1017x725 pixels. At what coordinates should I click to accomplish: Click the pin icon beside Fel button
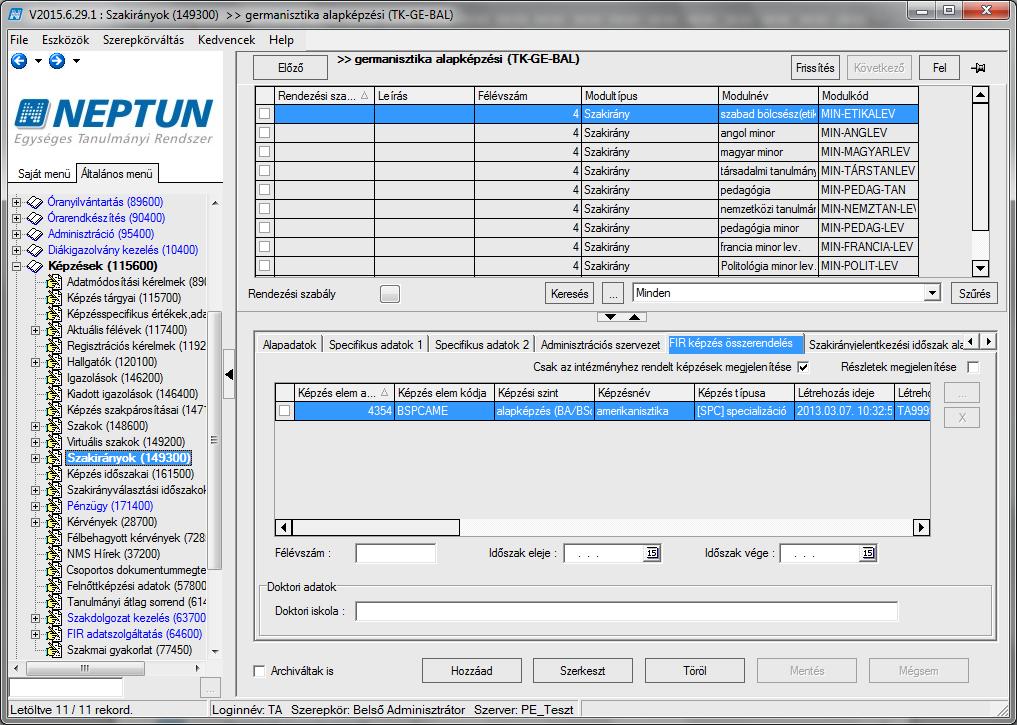(978, 68)
